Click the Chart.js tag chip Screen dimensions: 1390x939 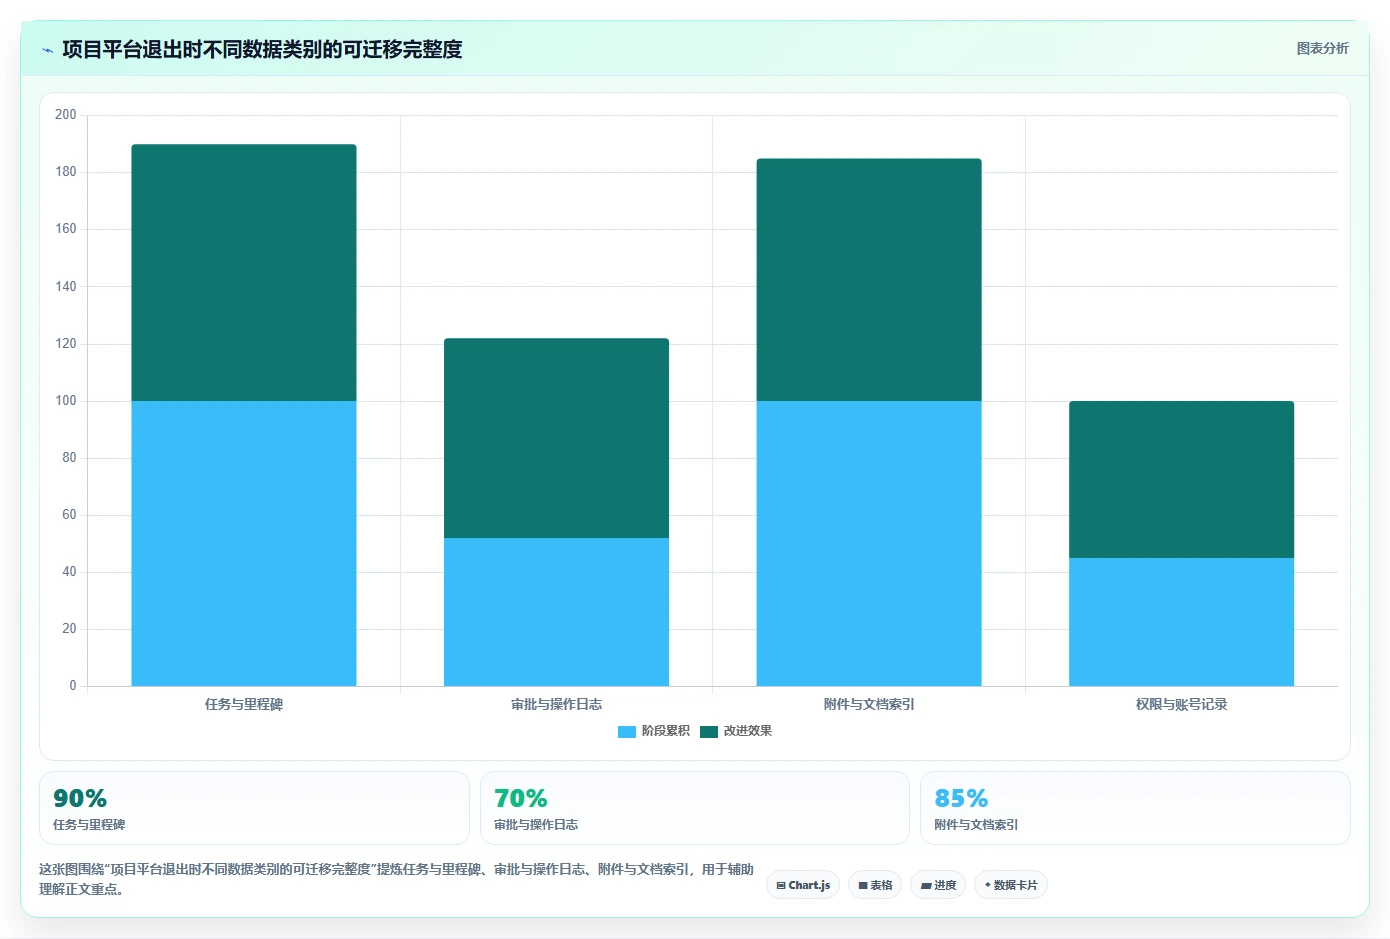(803, 885)
